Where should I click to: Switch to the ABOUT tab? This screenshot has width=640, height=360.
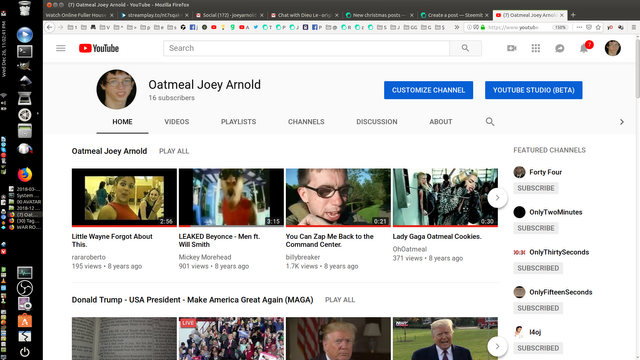click(441, 122)
